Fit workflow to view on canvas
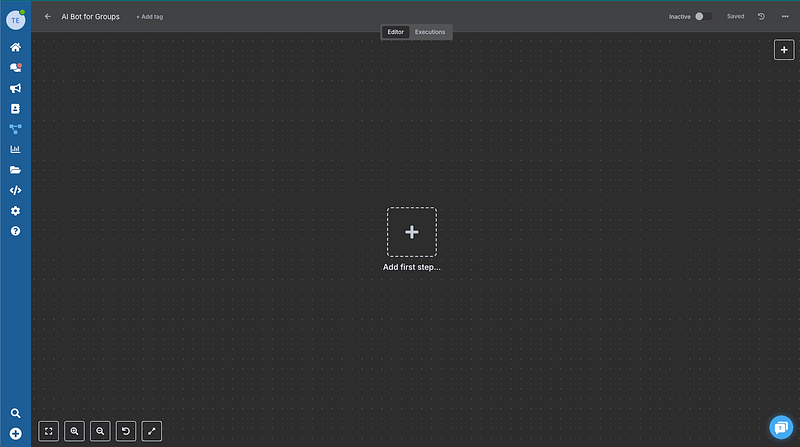800x447 pixels. [x=48, y=431]
